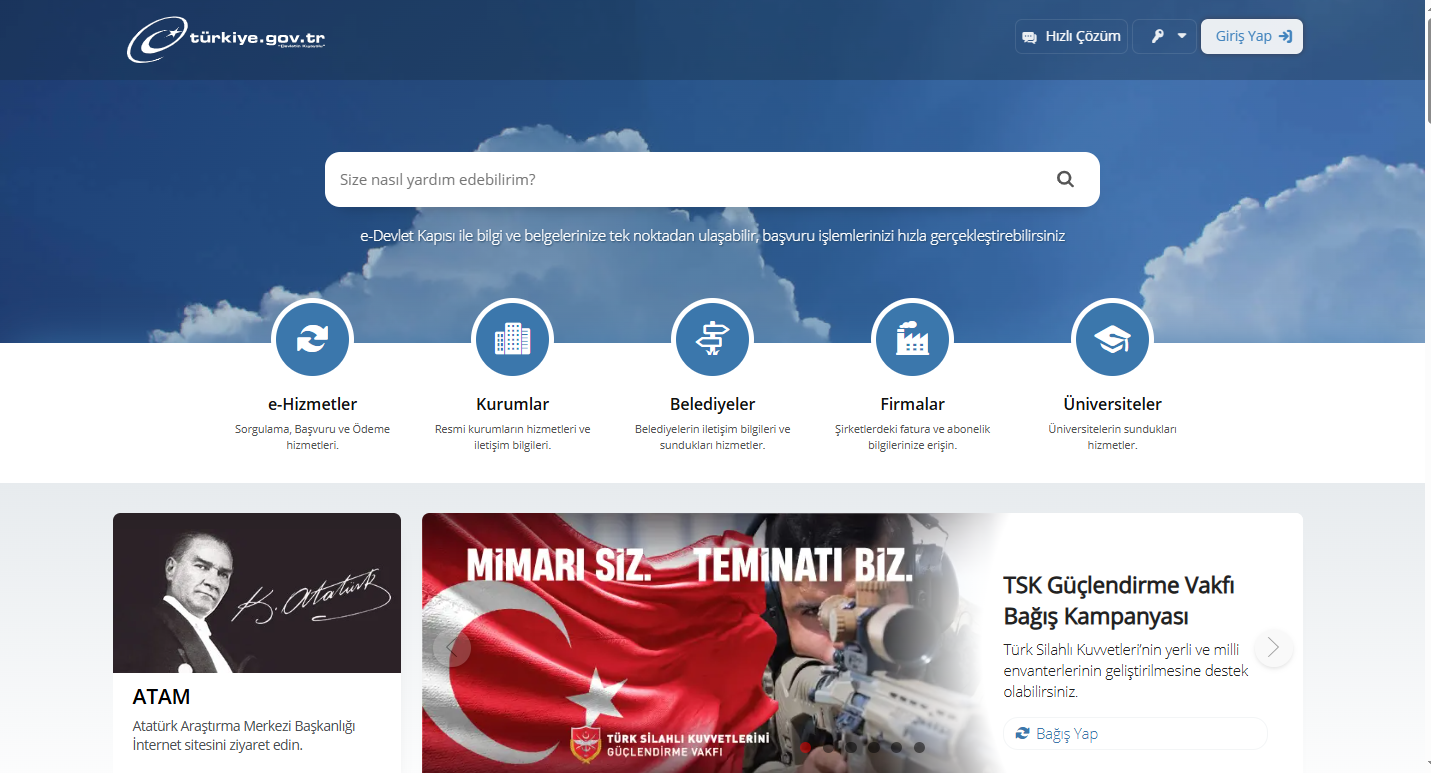Select the third carousel dot
The width and height of the screenshot is (1431, 773).
pos(851,746)
